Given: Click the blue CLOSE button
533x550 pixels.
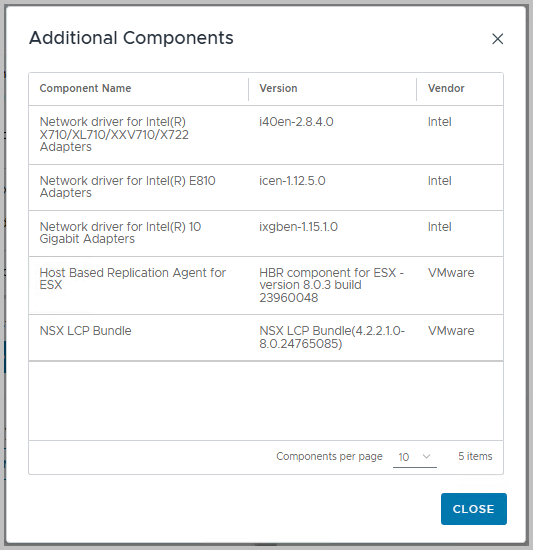Looking at the screenshot, I should point(474,509).
